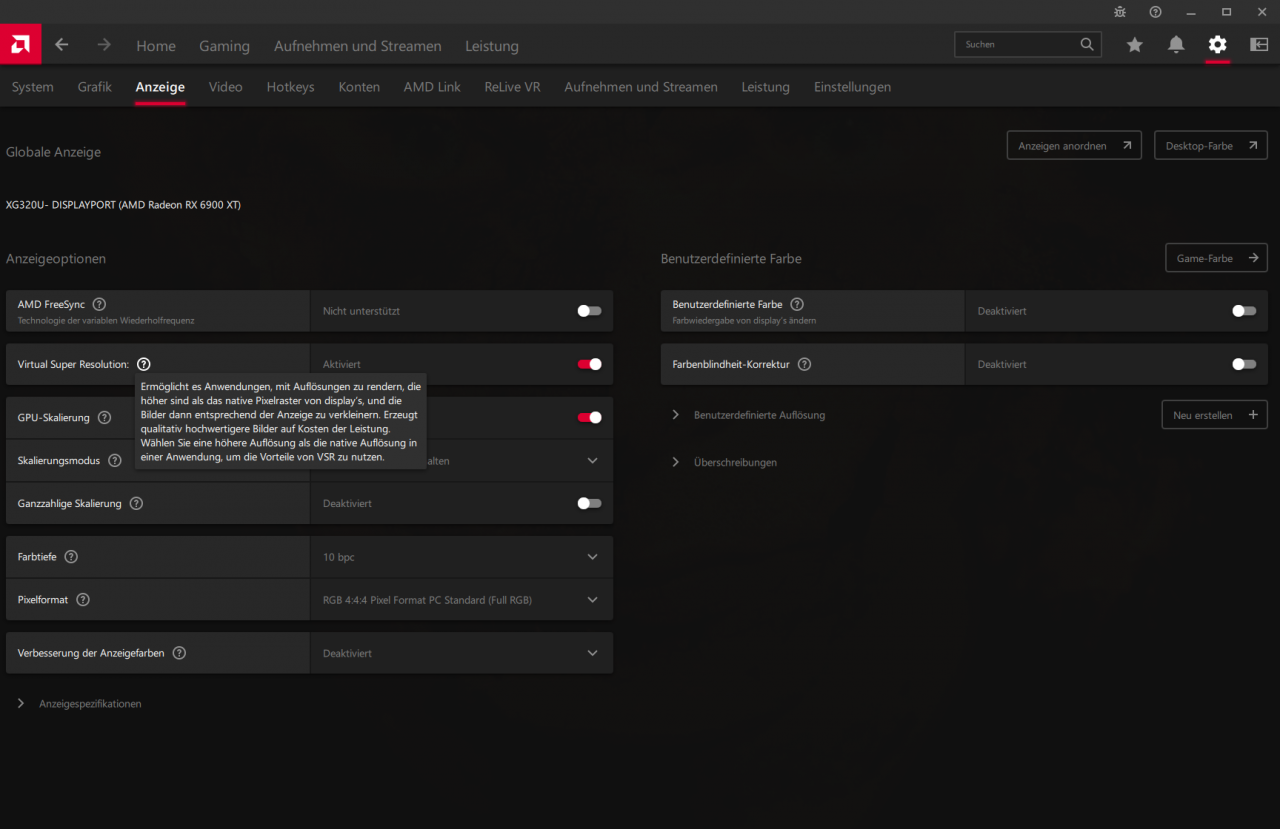Switch to the ReLive VR tab
Viewport: 1280px width, 829px height.
(513, 87)
